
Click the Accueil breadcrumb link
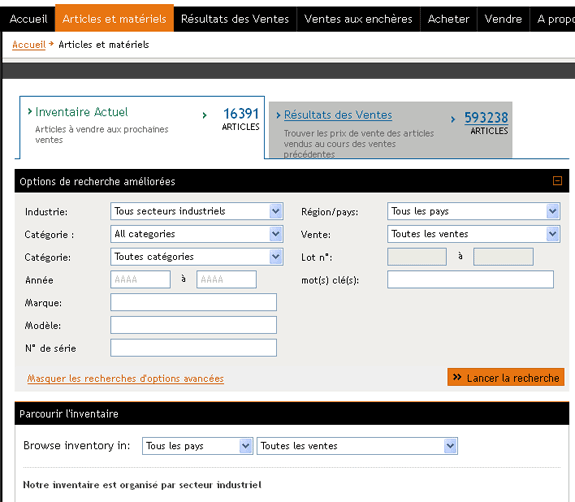coord(29,45)
